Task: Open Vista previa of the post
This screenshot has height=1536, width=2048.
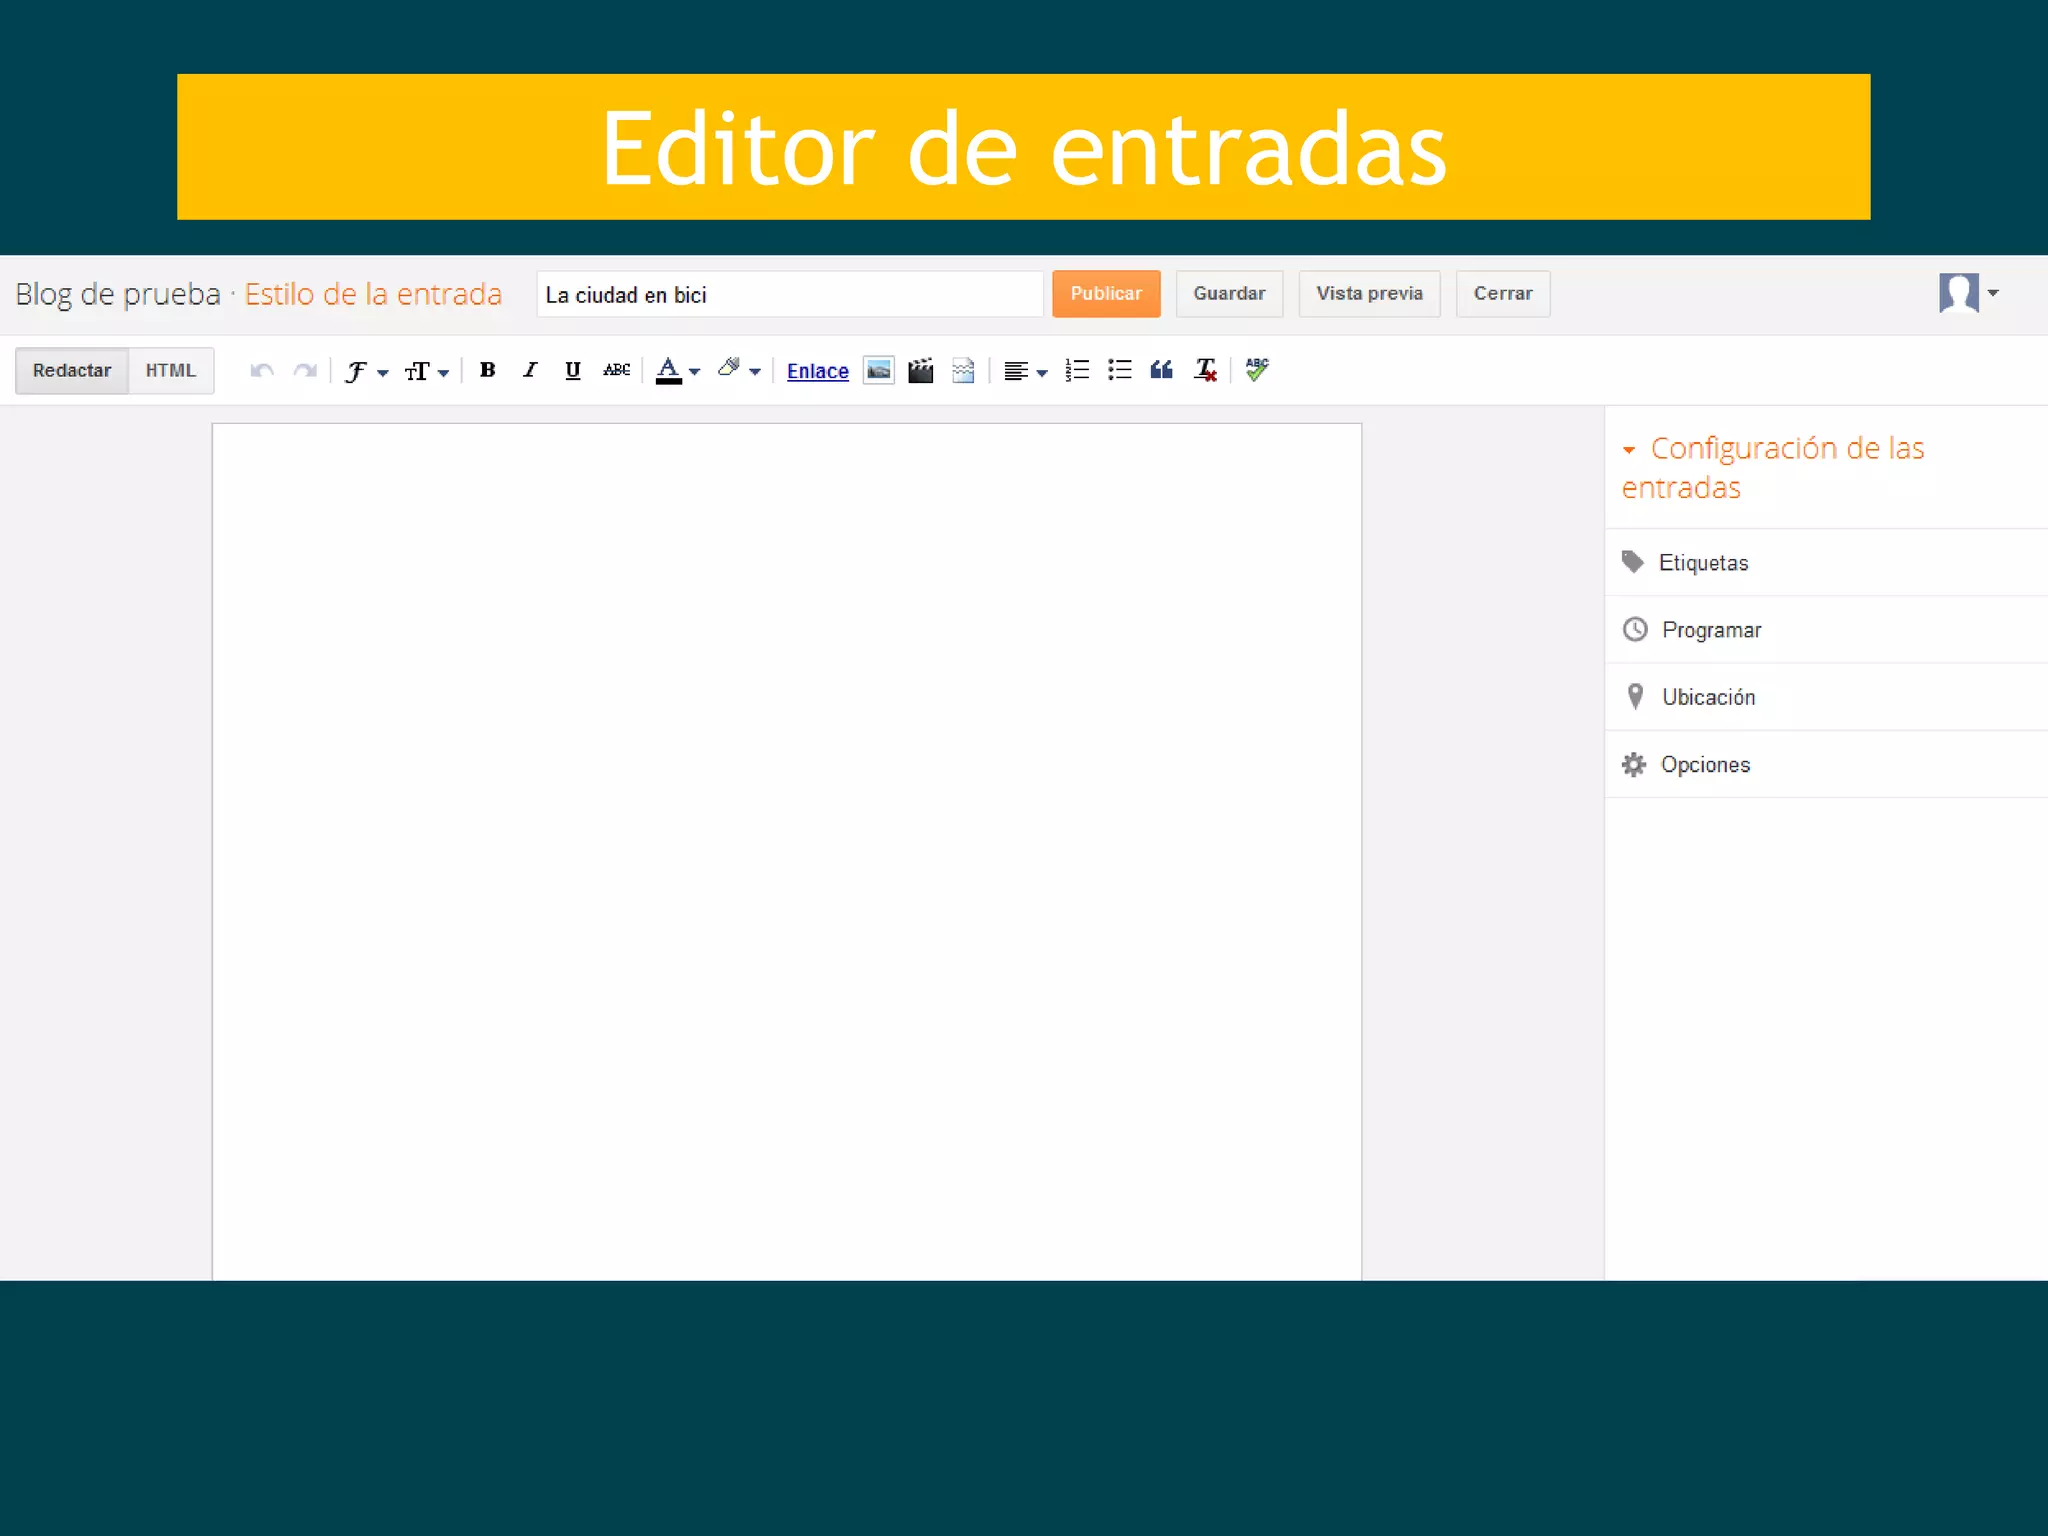Action: (1369, 294)
